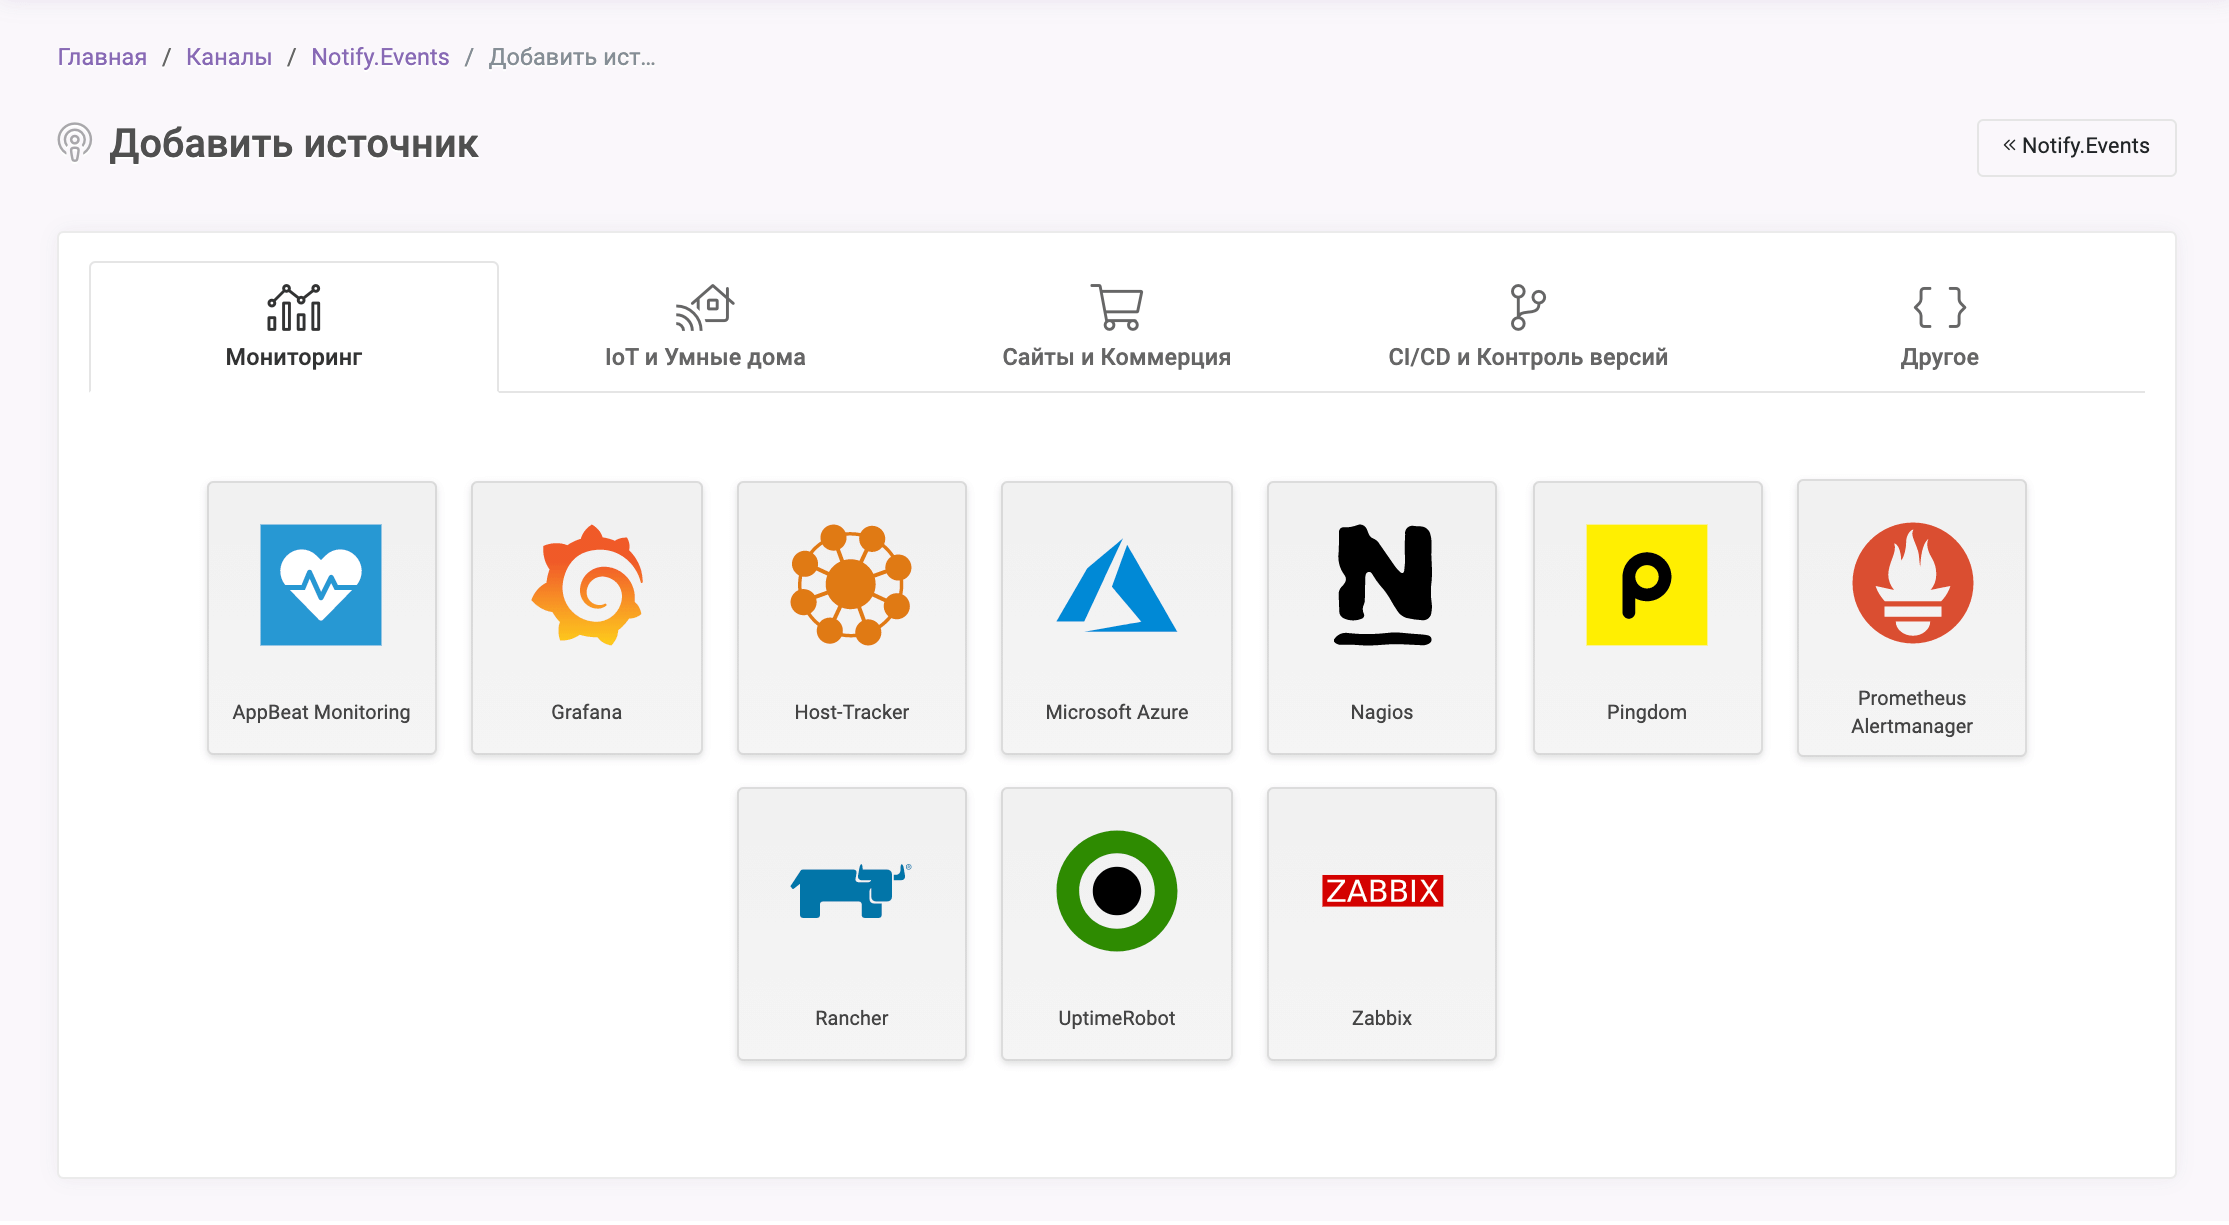Switch to the Сайты и Коммерция tab
Viewport: 2229px width, 1225px height.
pyautogui.click(x=1116, y=326)
